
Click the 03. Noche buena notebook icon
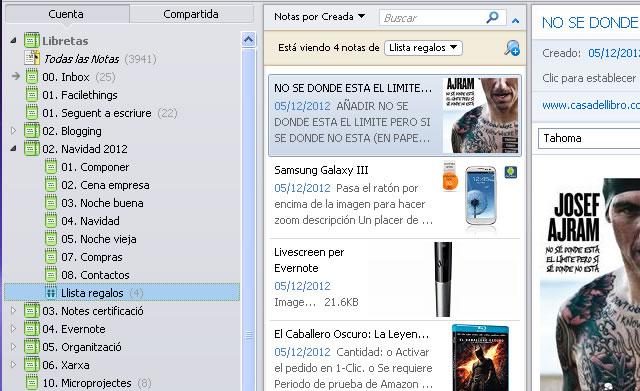51,203
